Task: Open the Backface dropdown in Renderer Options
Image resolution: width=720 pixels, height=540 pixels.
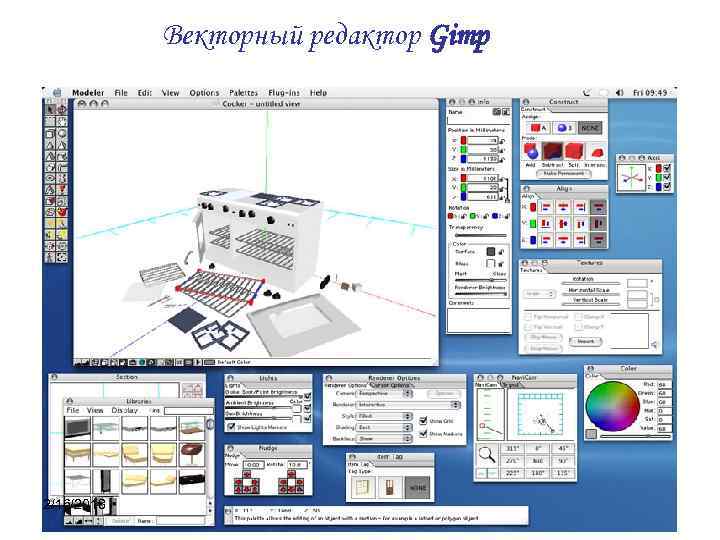Action: click(384, 439)
